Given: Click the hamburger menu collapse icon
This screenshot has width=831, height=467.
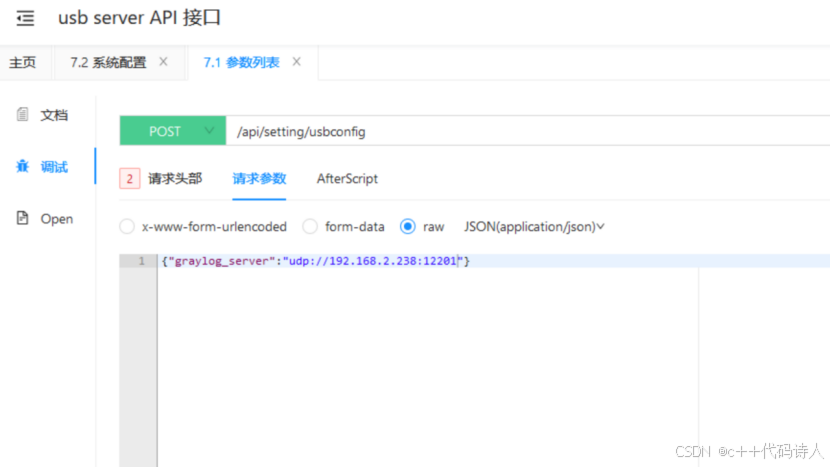Looking at the screenshot, I should coord(25,18).
